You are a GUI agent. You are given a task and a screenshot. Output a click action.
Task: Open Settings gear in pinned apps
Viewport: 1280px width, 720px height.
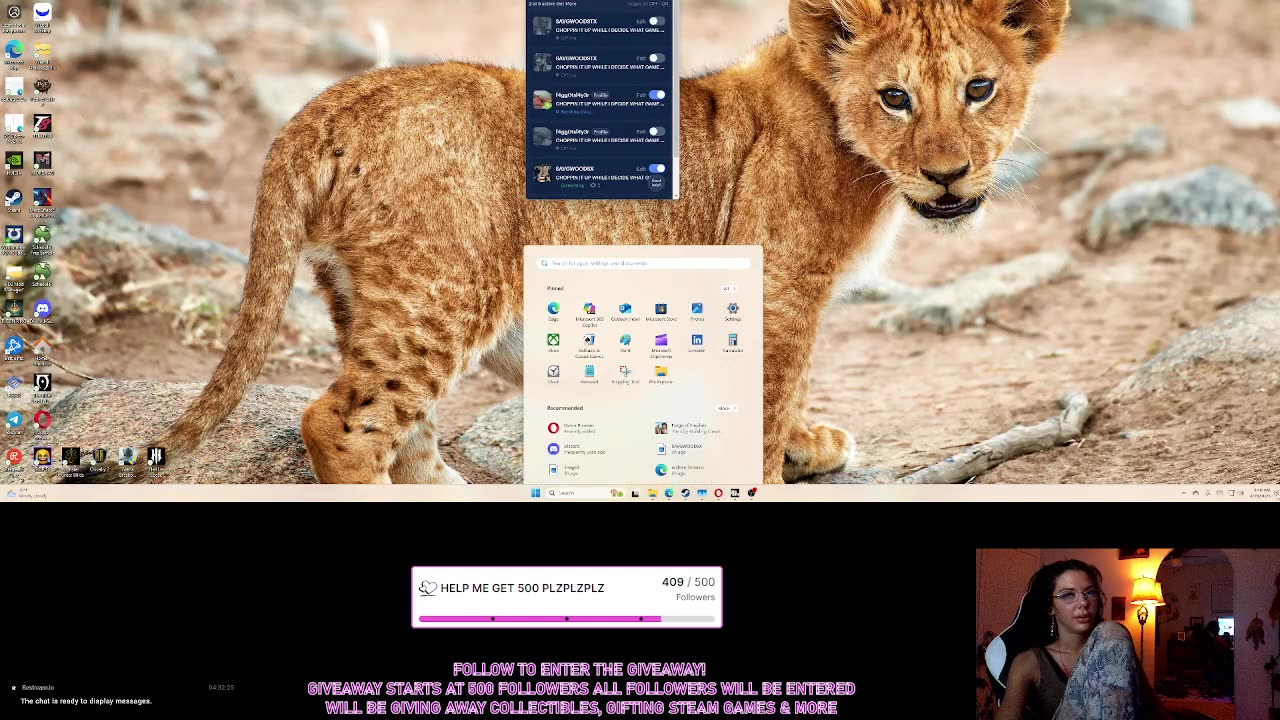733,311
